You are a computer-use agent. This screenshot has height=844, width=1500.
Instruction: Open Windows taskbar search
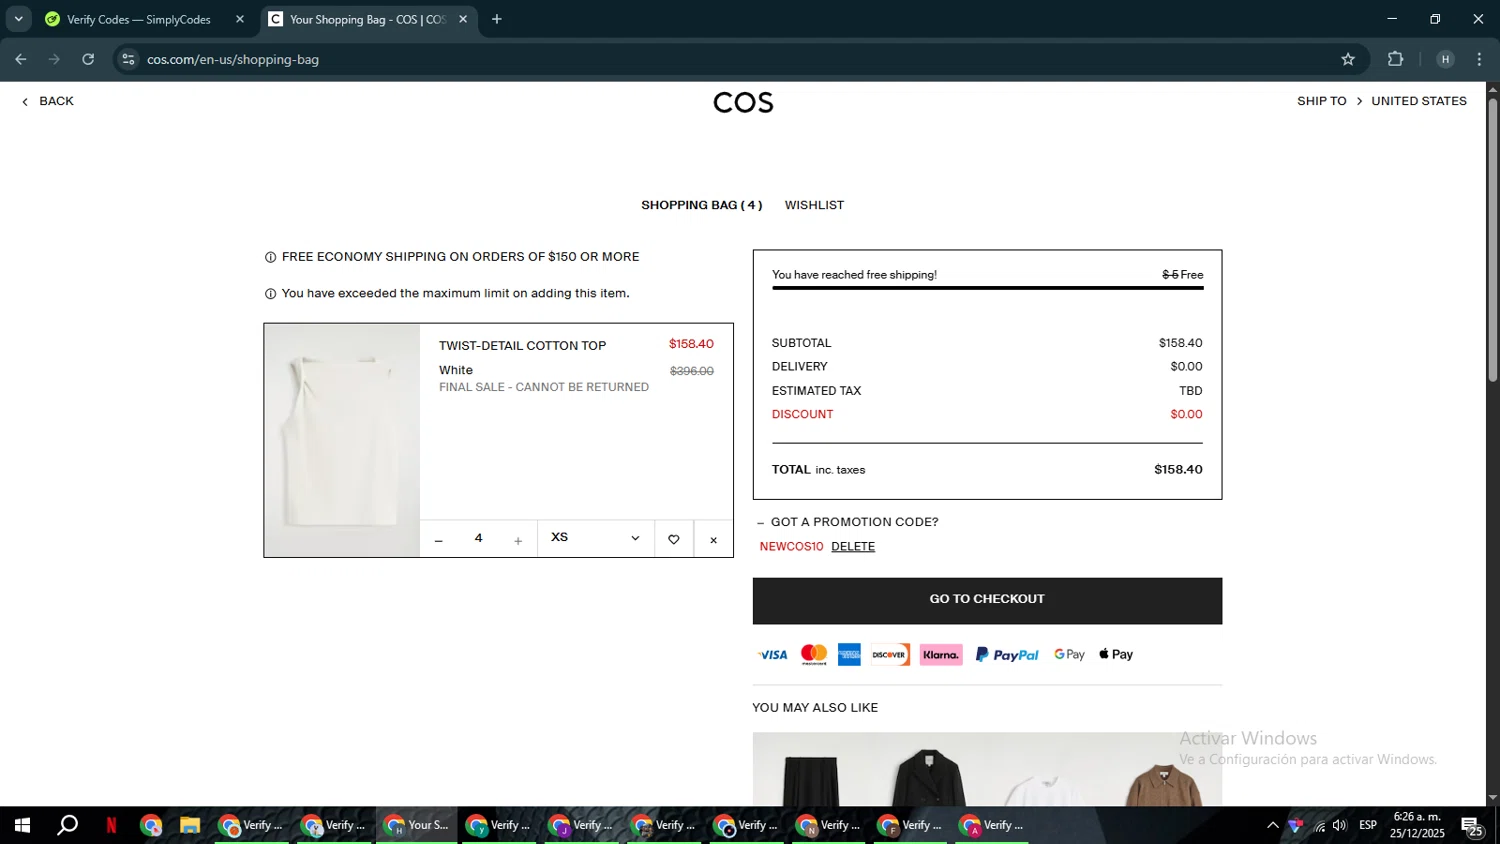point(67,825)
